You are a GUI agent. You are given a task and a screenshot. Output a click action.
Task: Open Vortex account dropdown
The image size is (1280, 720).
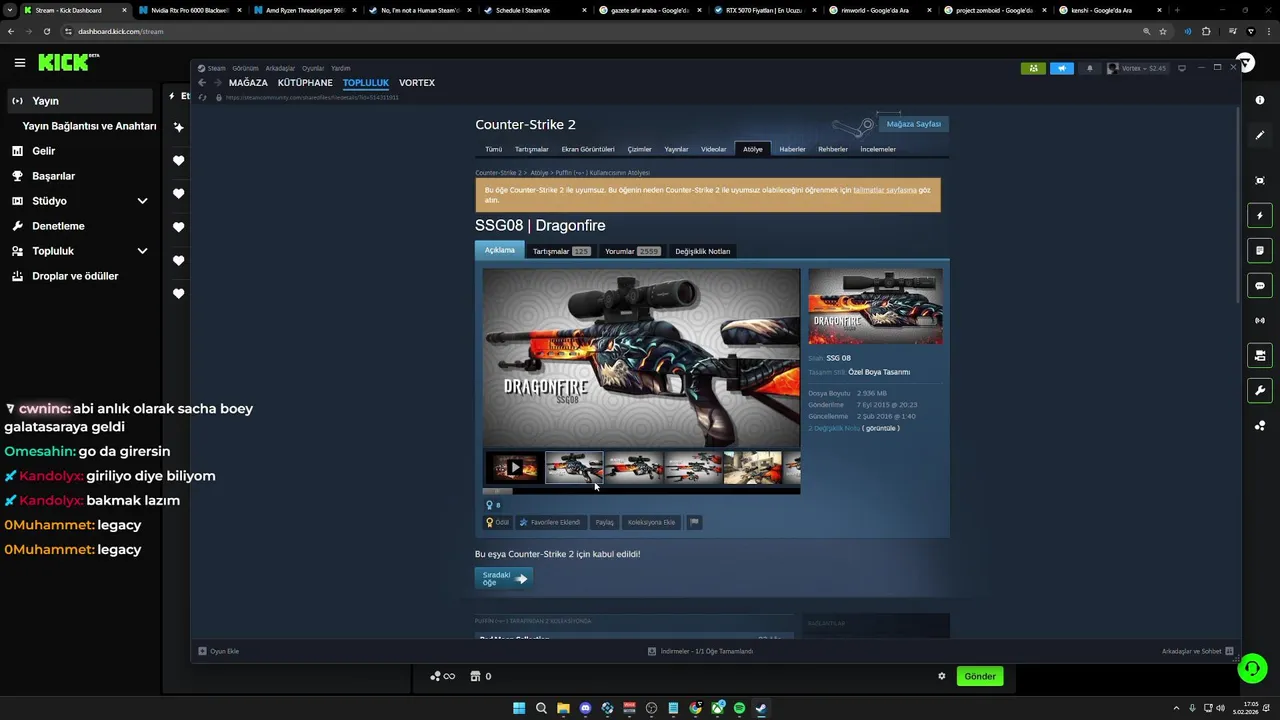[1138, 68]
